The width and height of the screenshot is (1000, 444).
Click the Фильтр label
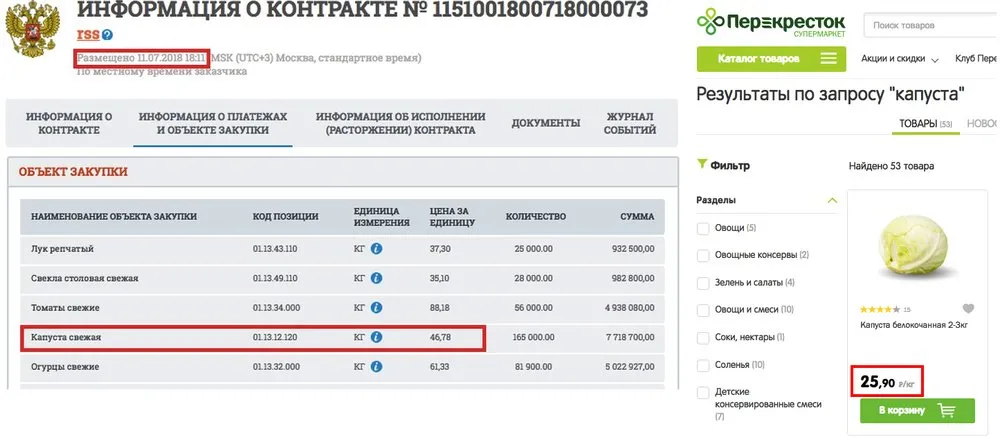pos(730,166)
